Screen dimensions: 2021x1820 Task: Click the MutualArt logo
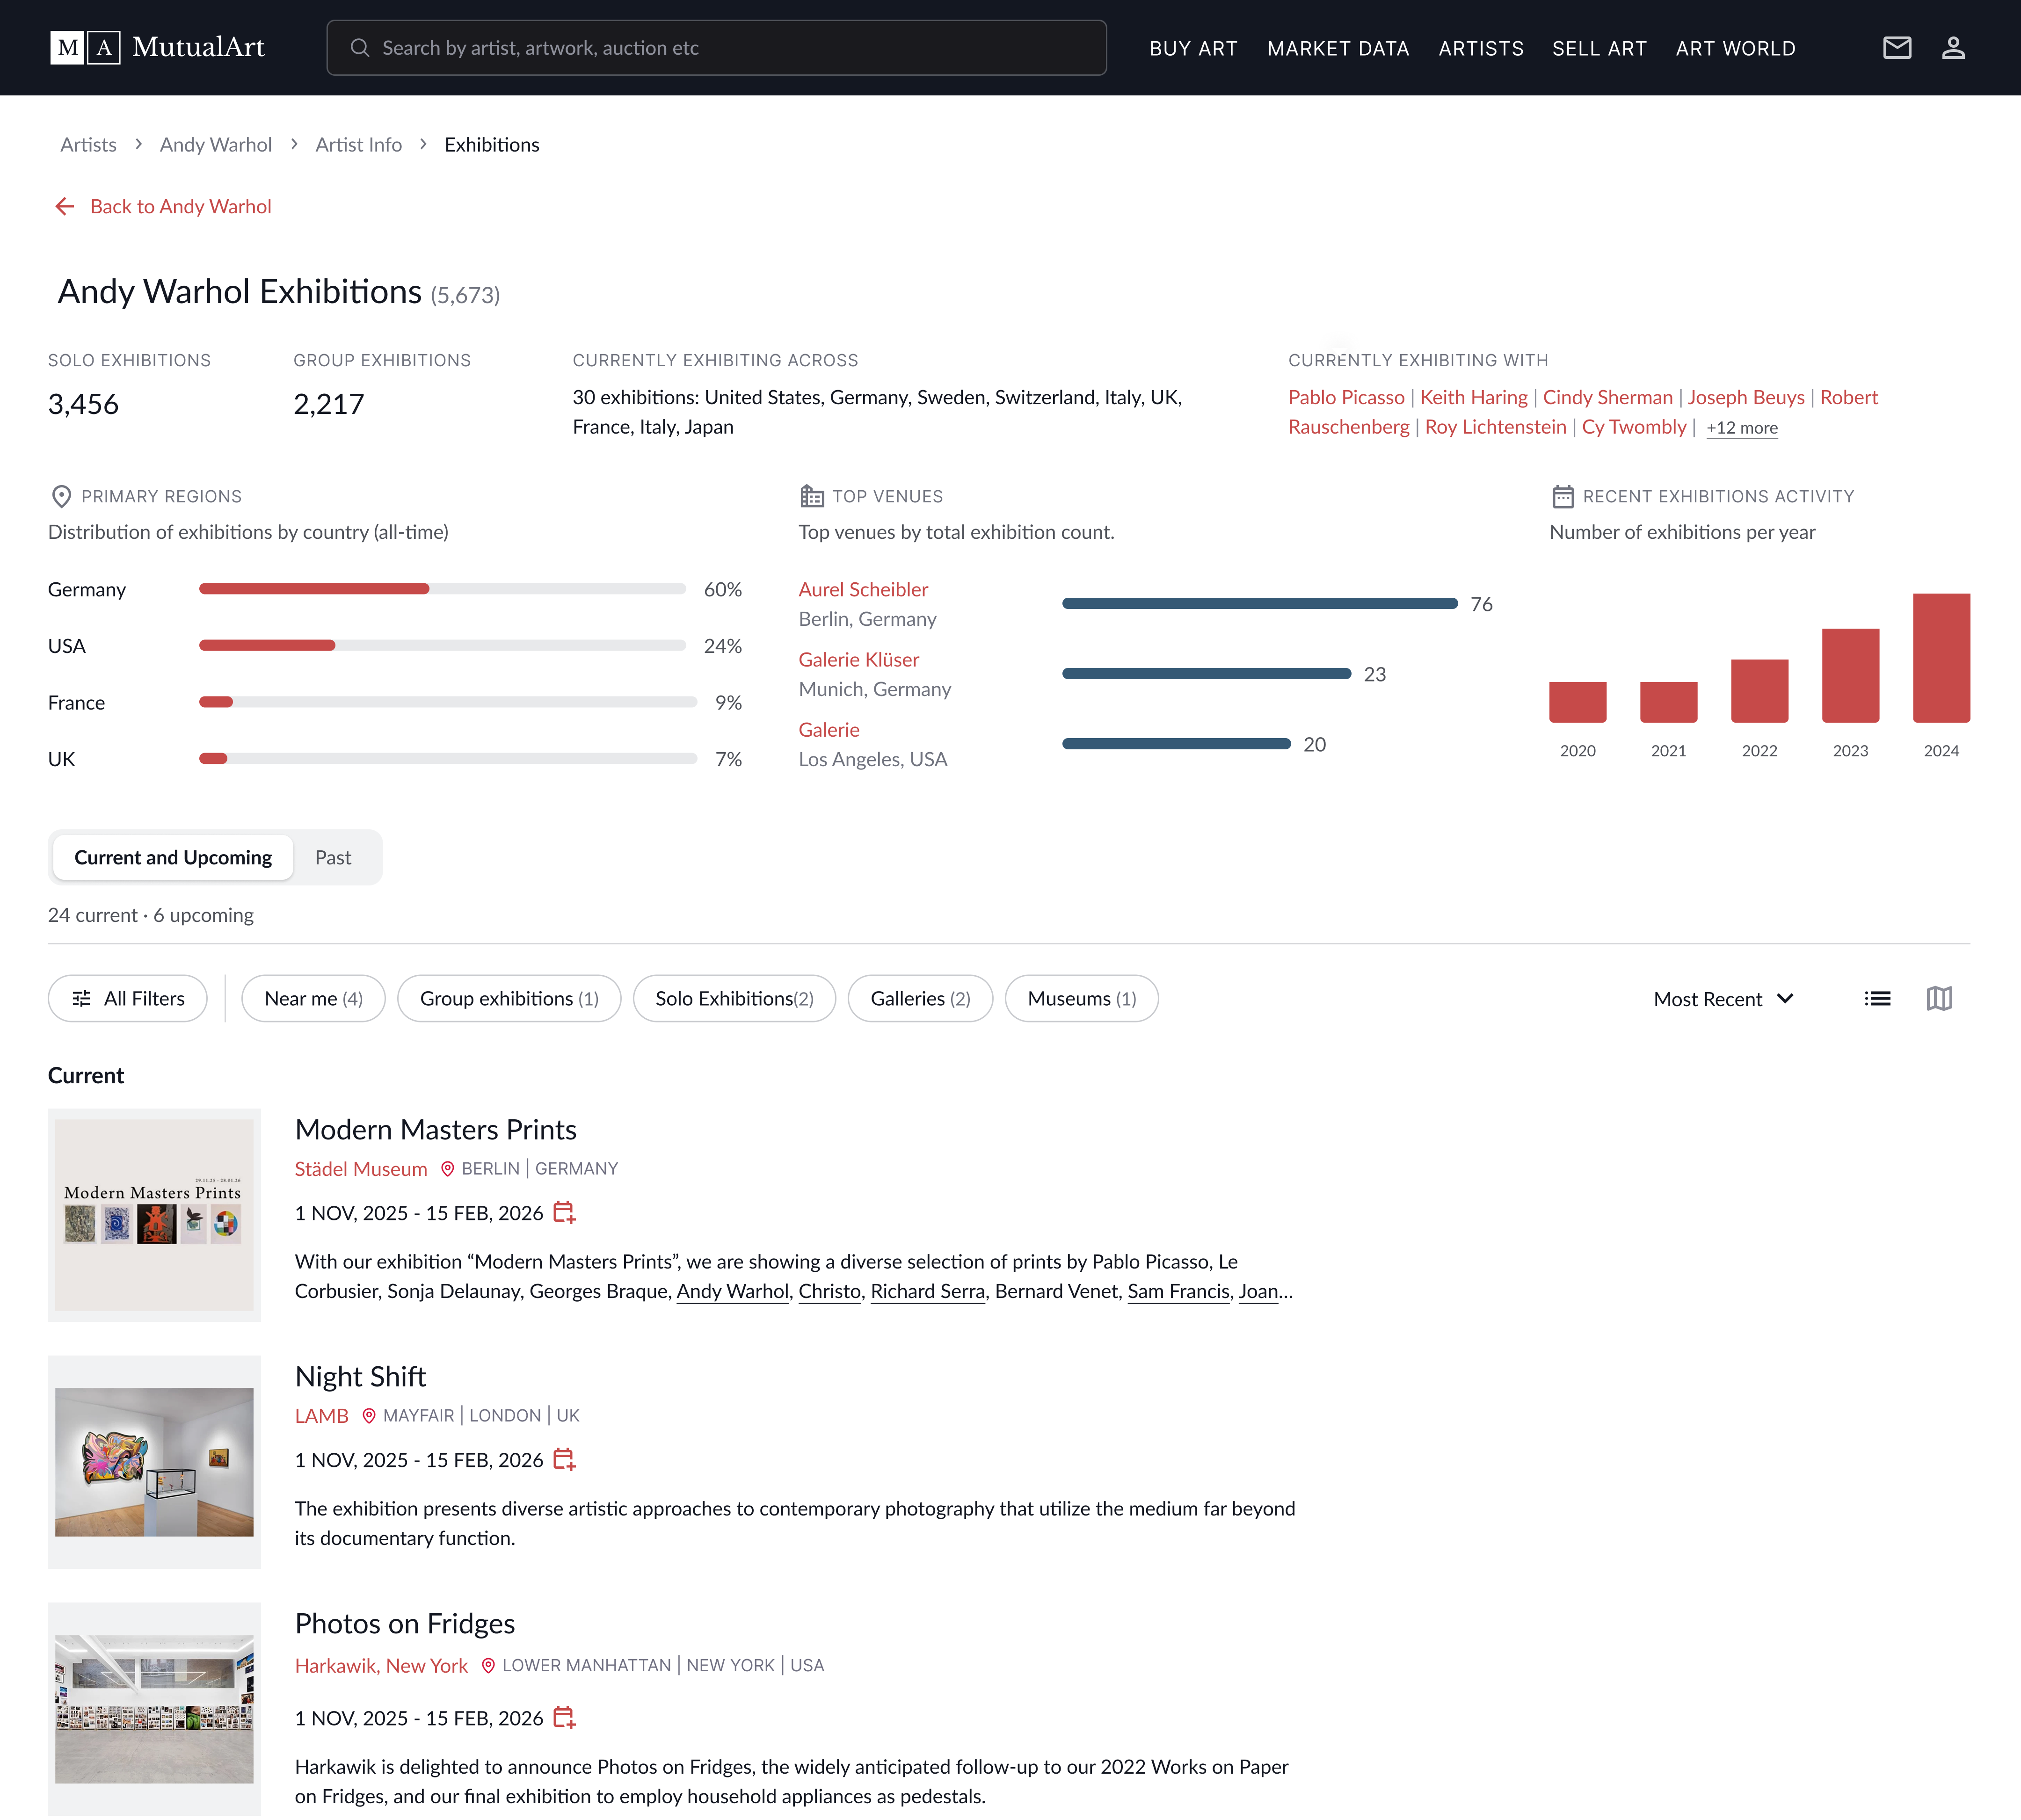click(157, 47)
